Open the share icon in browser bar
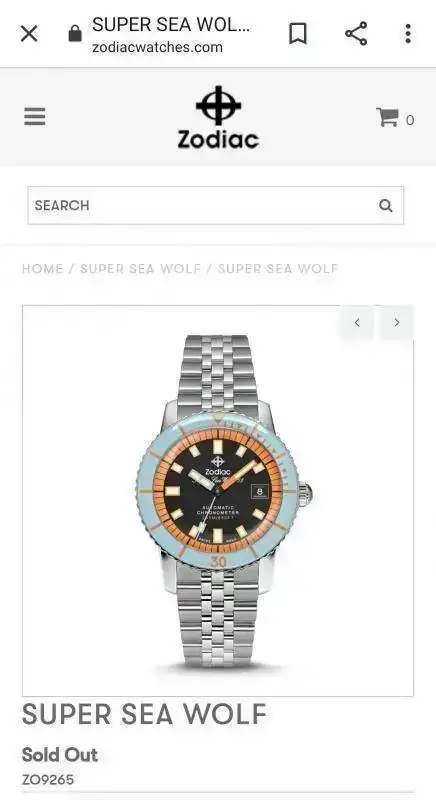 356,34
